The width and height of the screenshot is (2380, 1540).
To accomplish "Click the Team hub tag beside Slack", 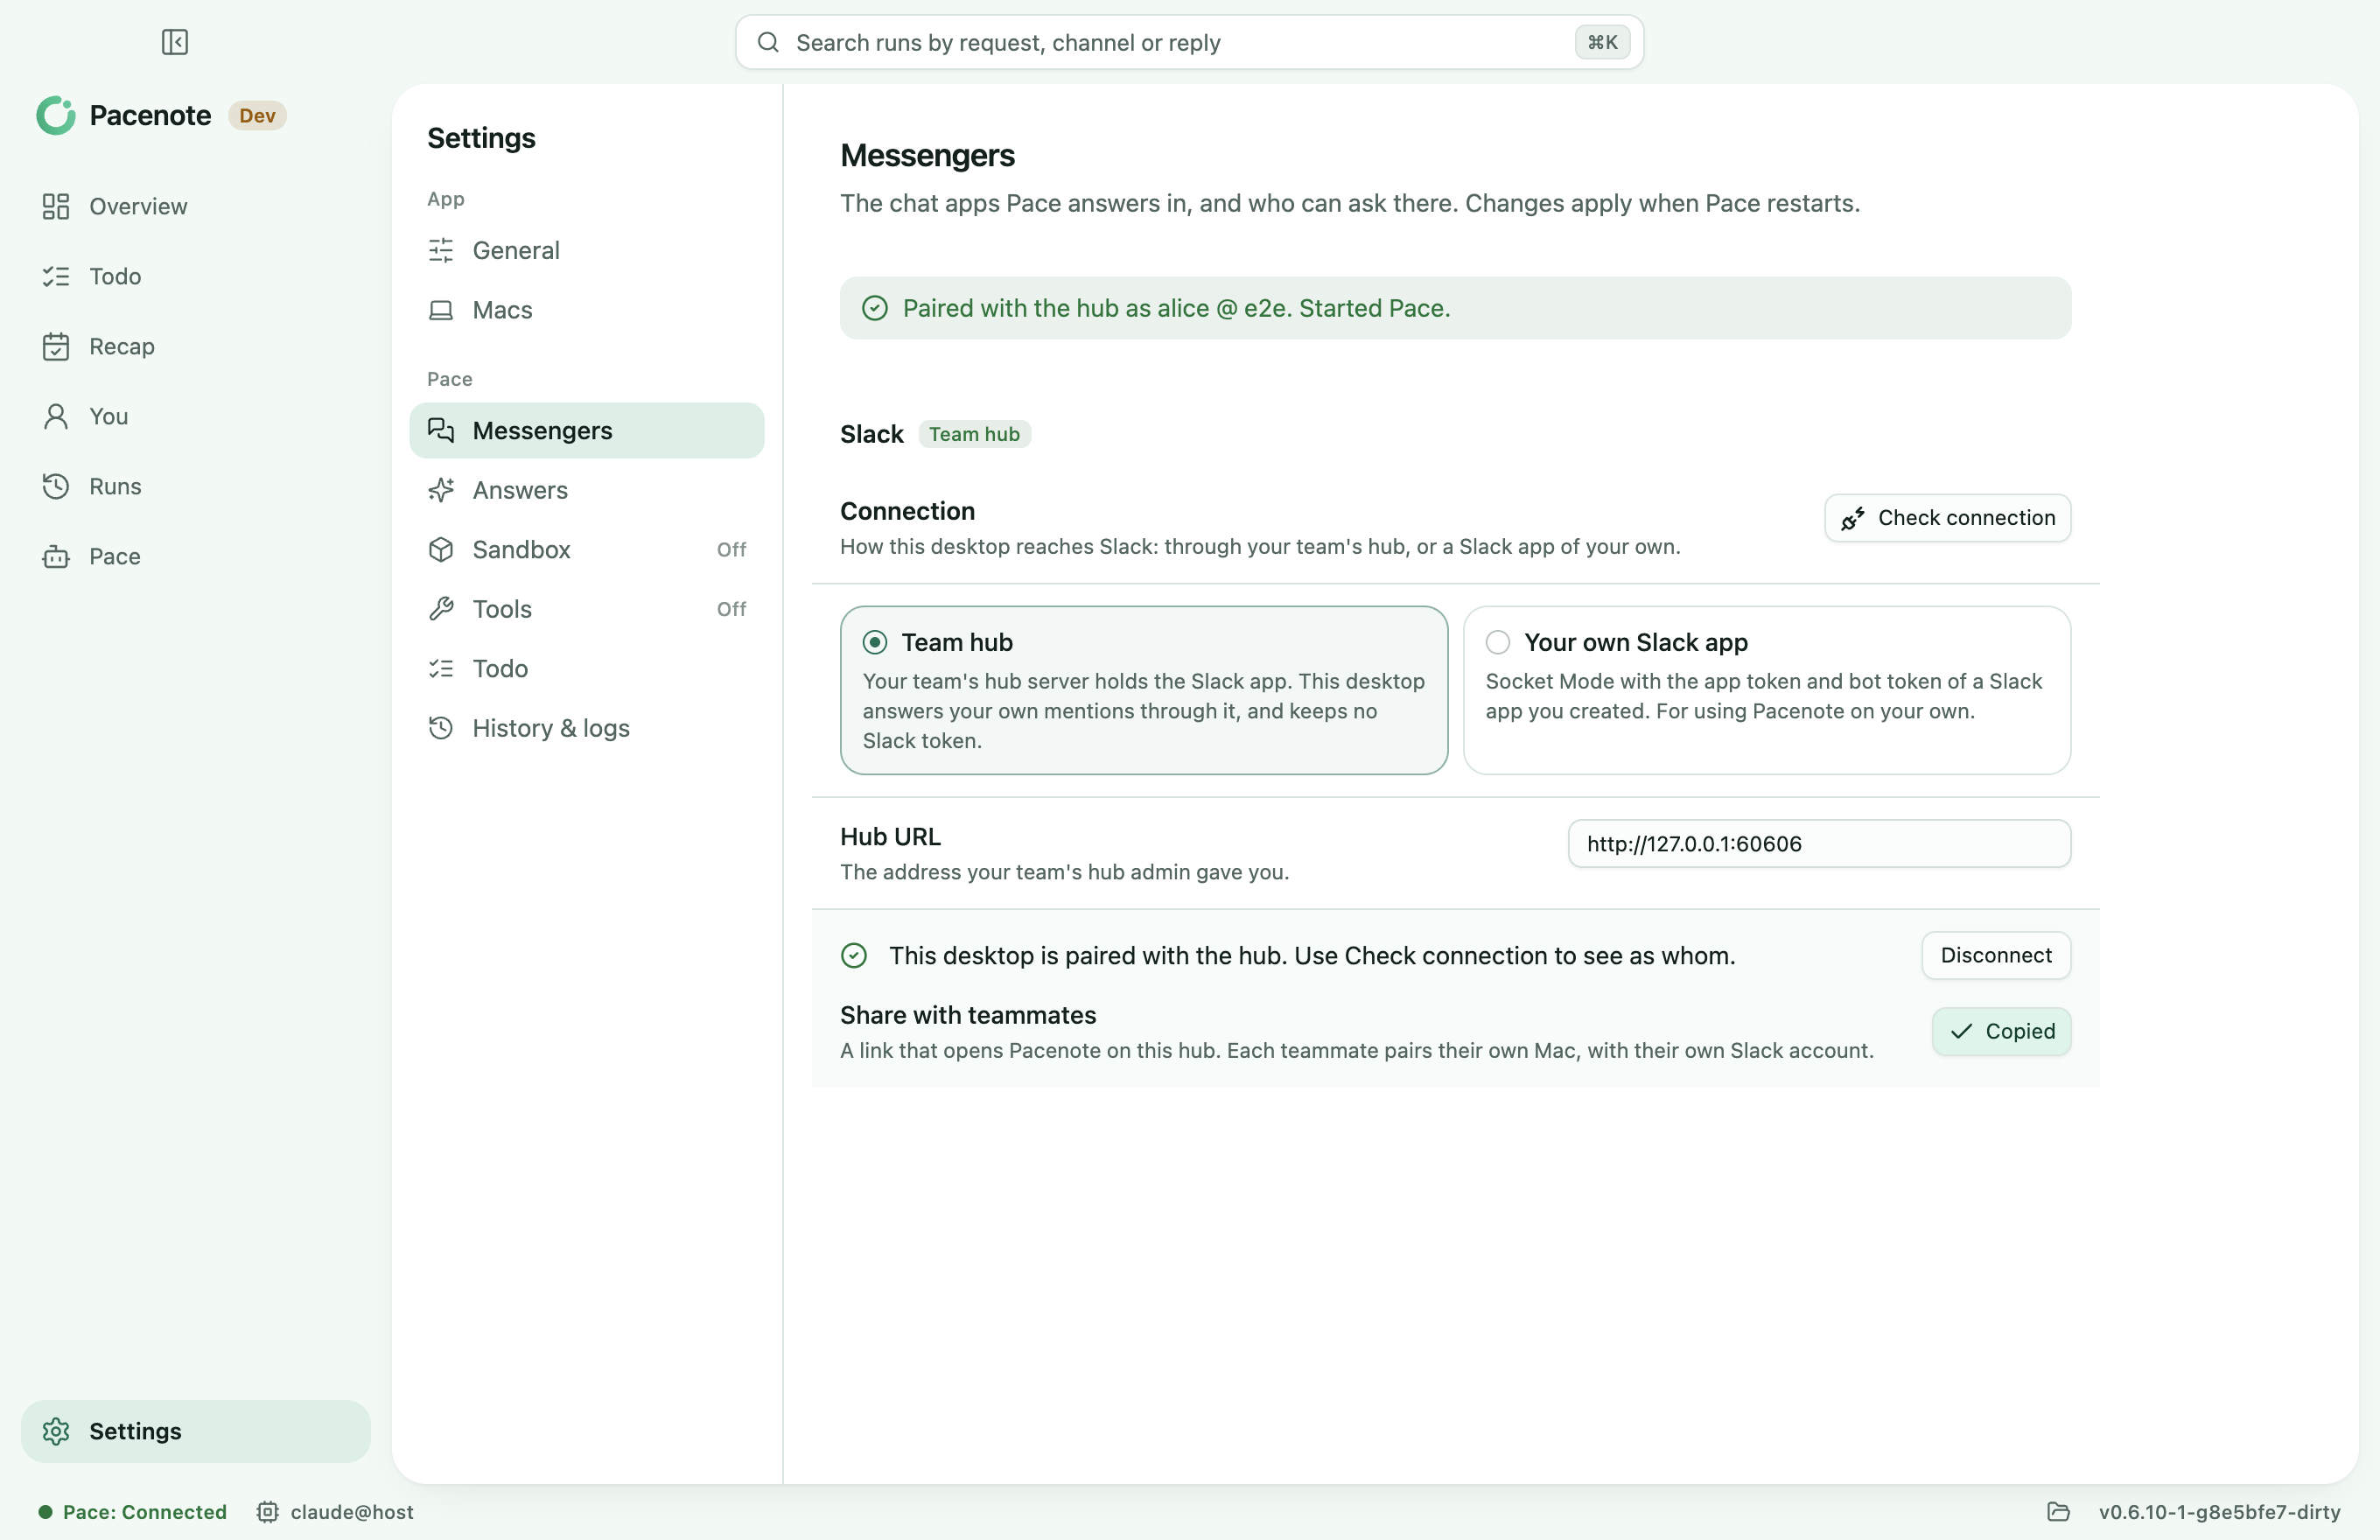I will tap(974, 434).
